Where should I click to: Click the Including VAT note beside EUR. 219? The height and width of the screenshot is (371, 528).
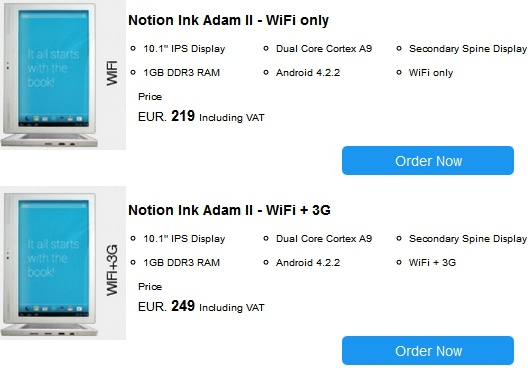232,118
